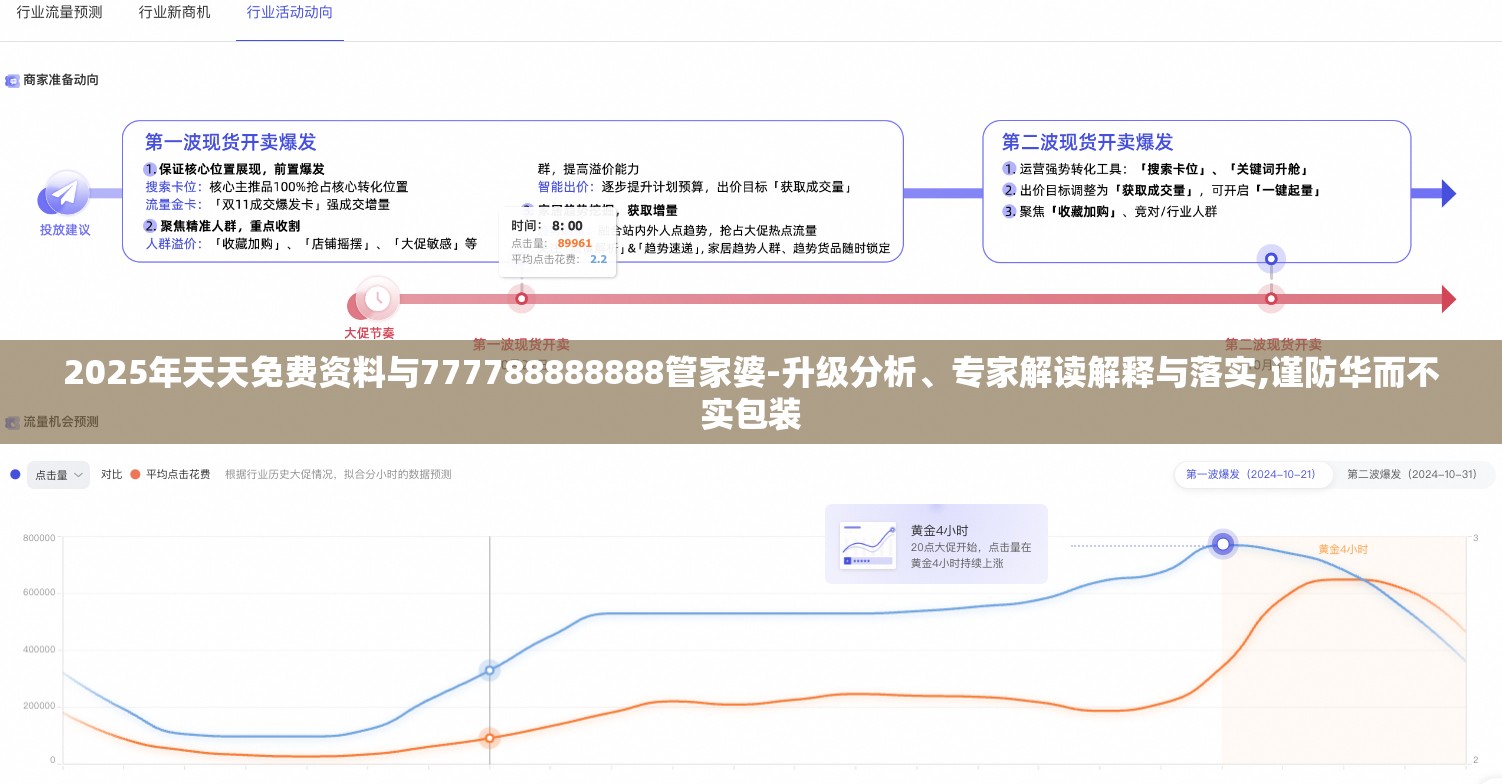
Task: Click the blue data point at 8:00
Action: pyautogui.click(x=489, y=670)
